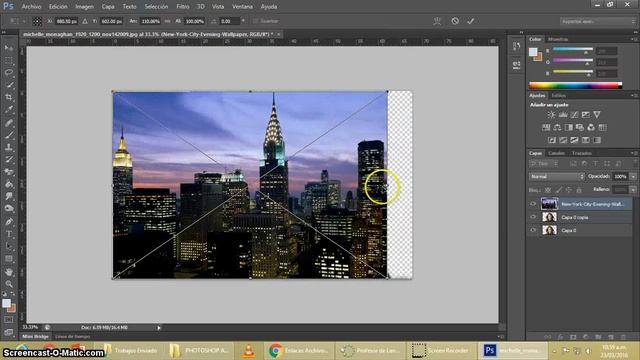Open the Color panel options menu
The width and height of the screenshot is (640, 360).
[634, 39]
